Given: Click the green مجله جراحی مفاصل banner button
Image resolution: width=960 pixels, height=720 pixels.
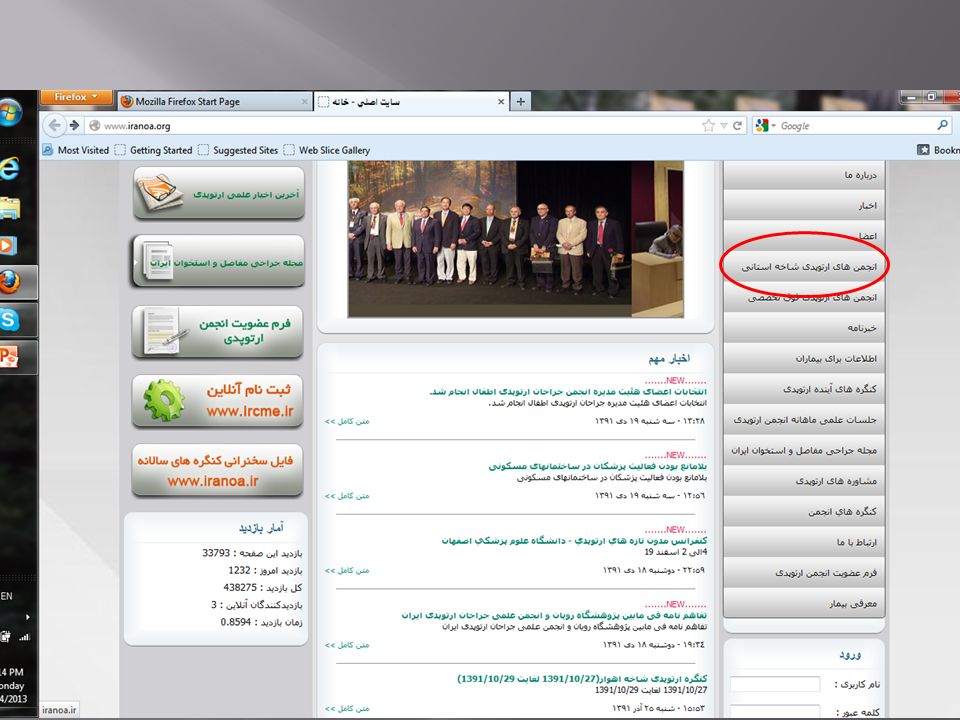Looking at the screenshot, I should [219, 261].
